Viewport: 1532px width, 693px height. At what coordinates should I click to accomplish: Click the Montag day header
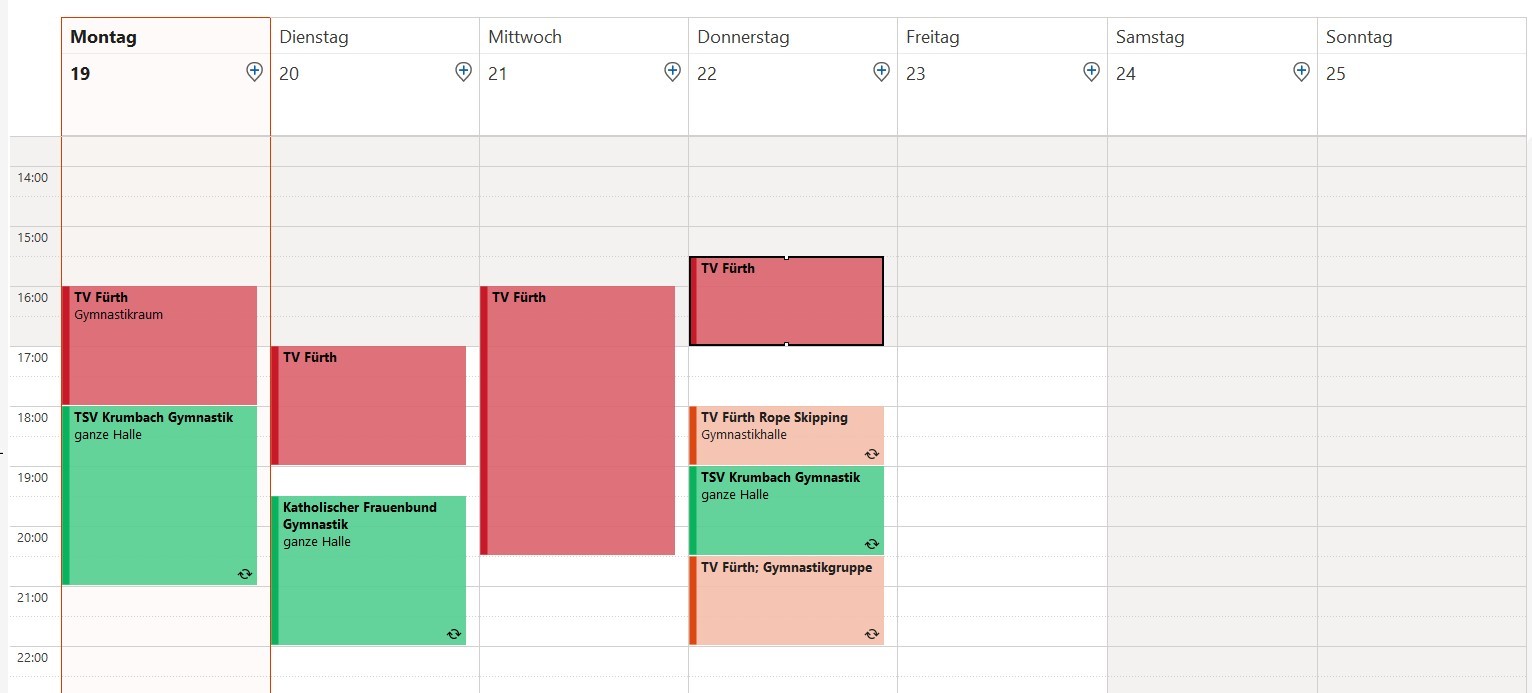coord(104,38)
